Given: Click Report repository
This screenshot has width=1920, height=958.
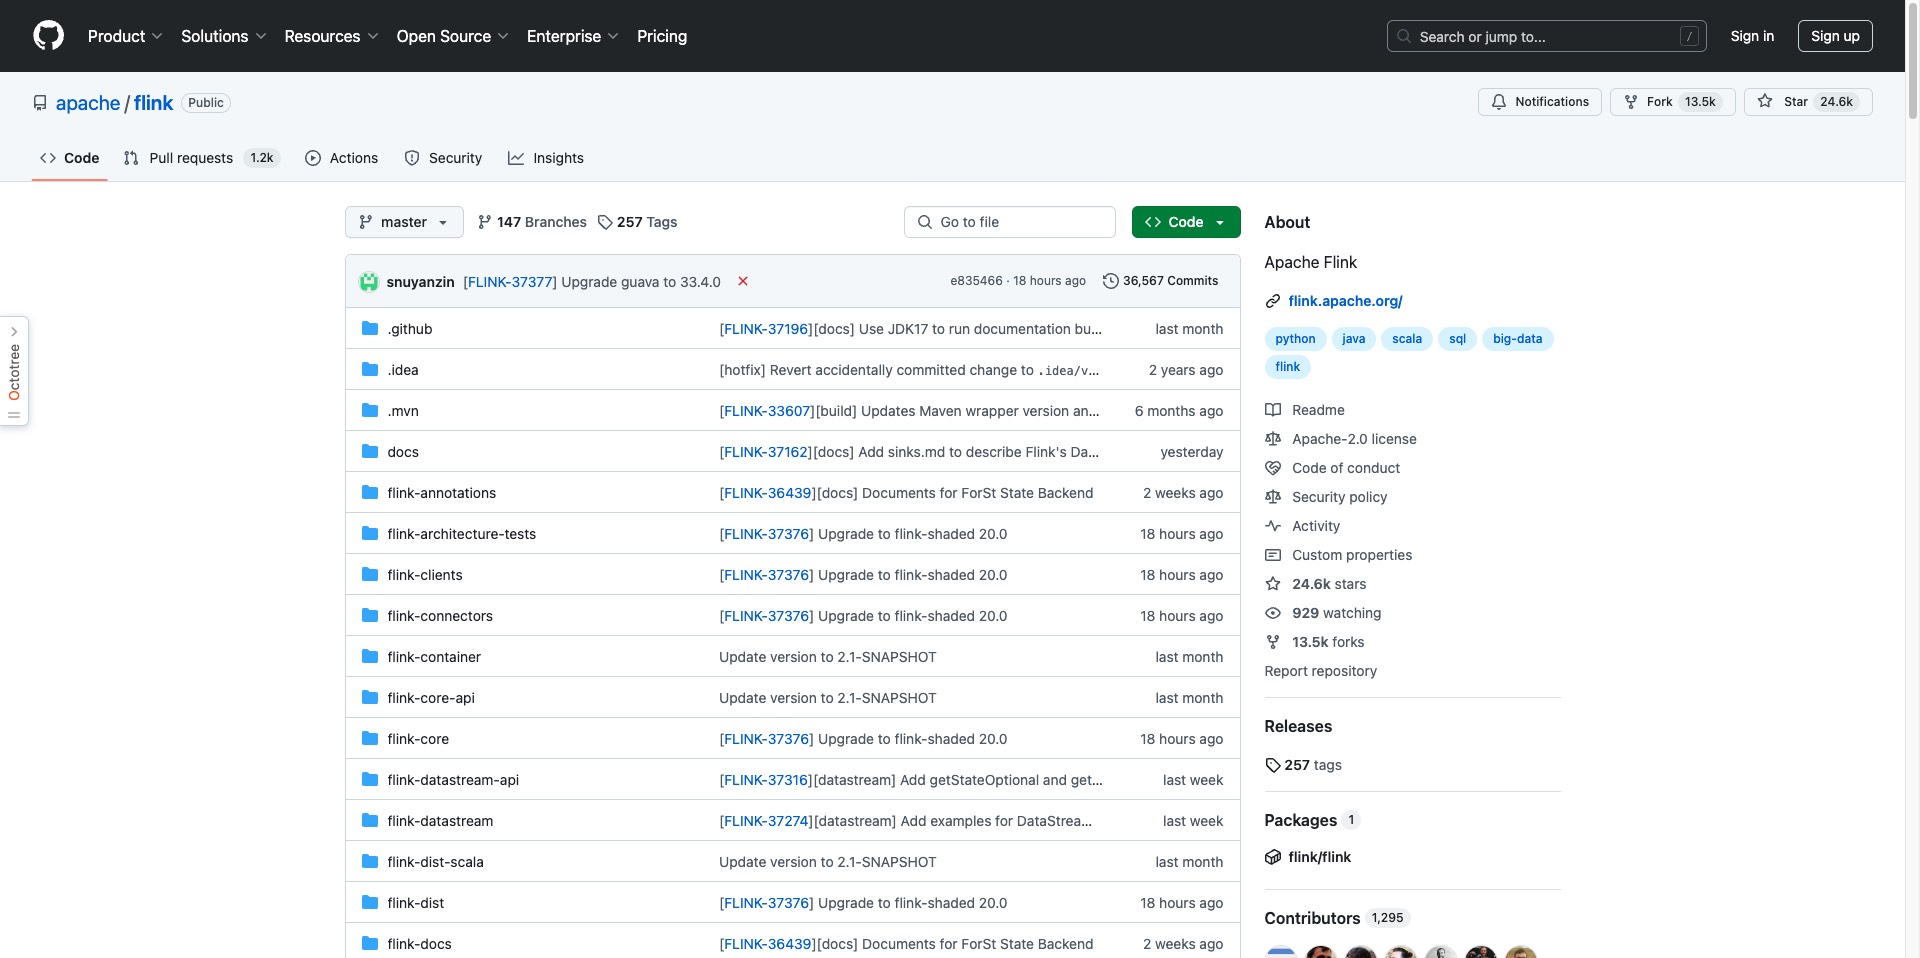Looking at the screenshot, I should click(x=1320, y=671).
